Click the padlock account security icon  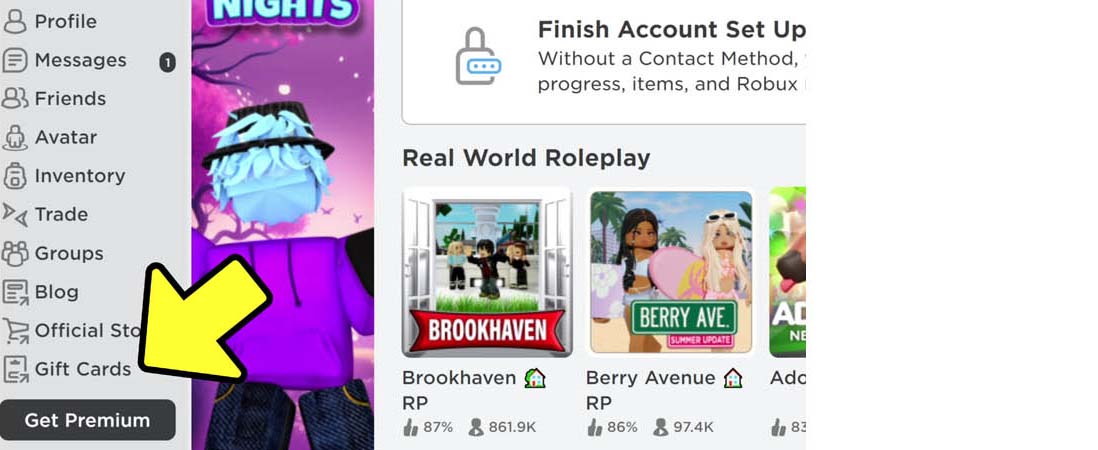[x=478, y=56]
